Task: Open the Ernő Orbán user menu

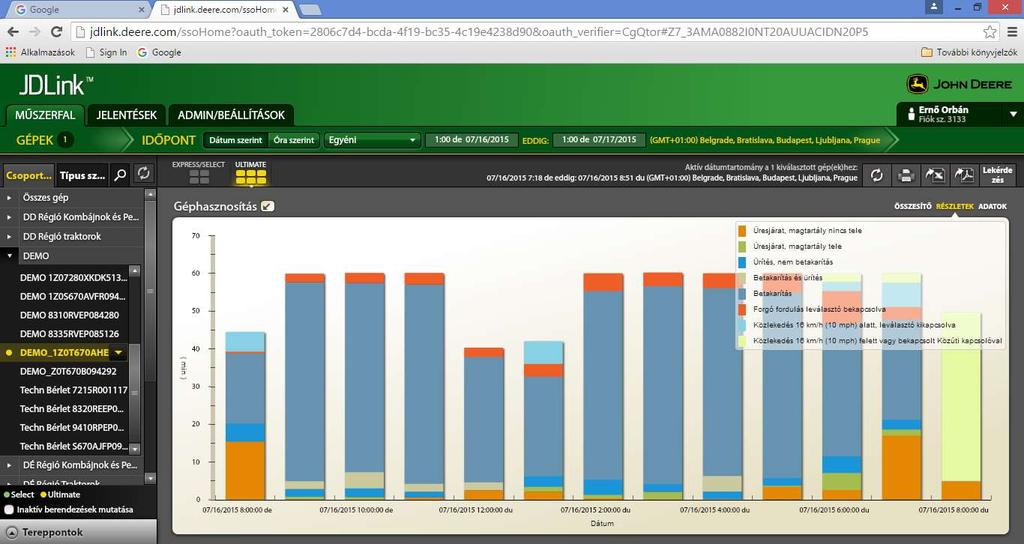Action: (x=959, y=114)
